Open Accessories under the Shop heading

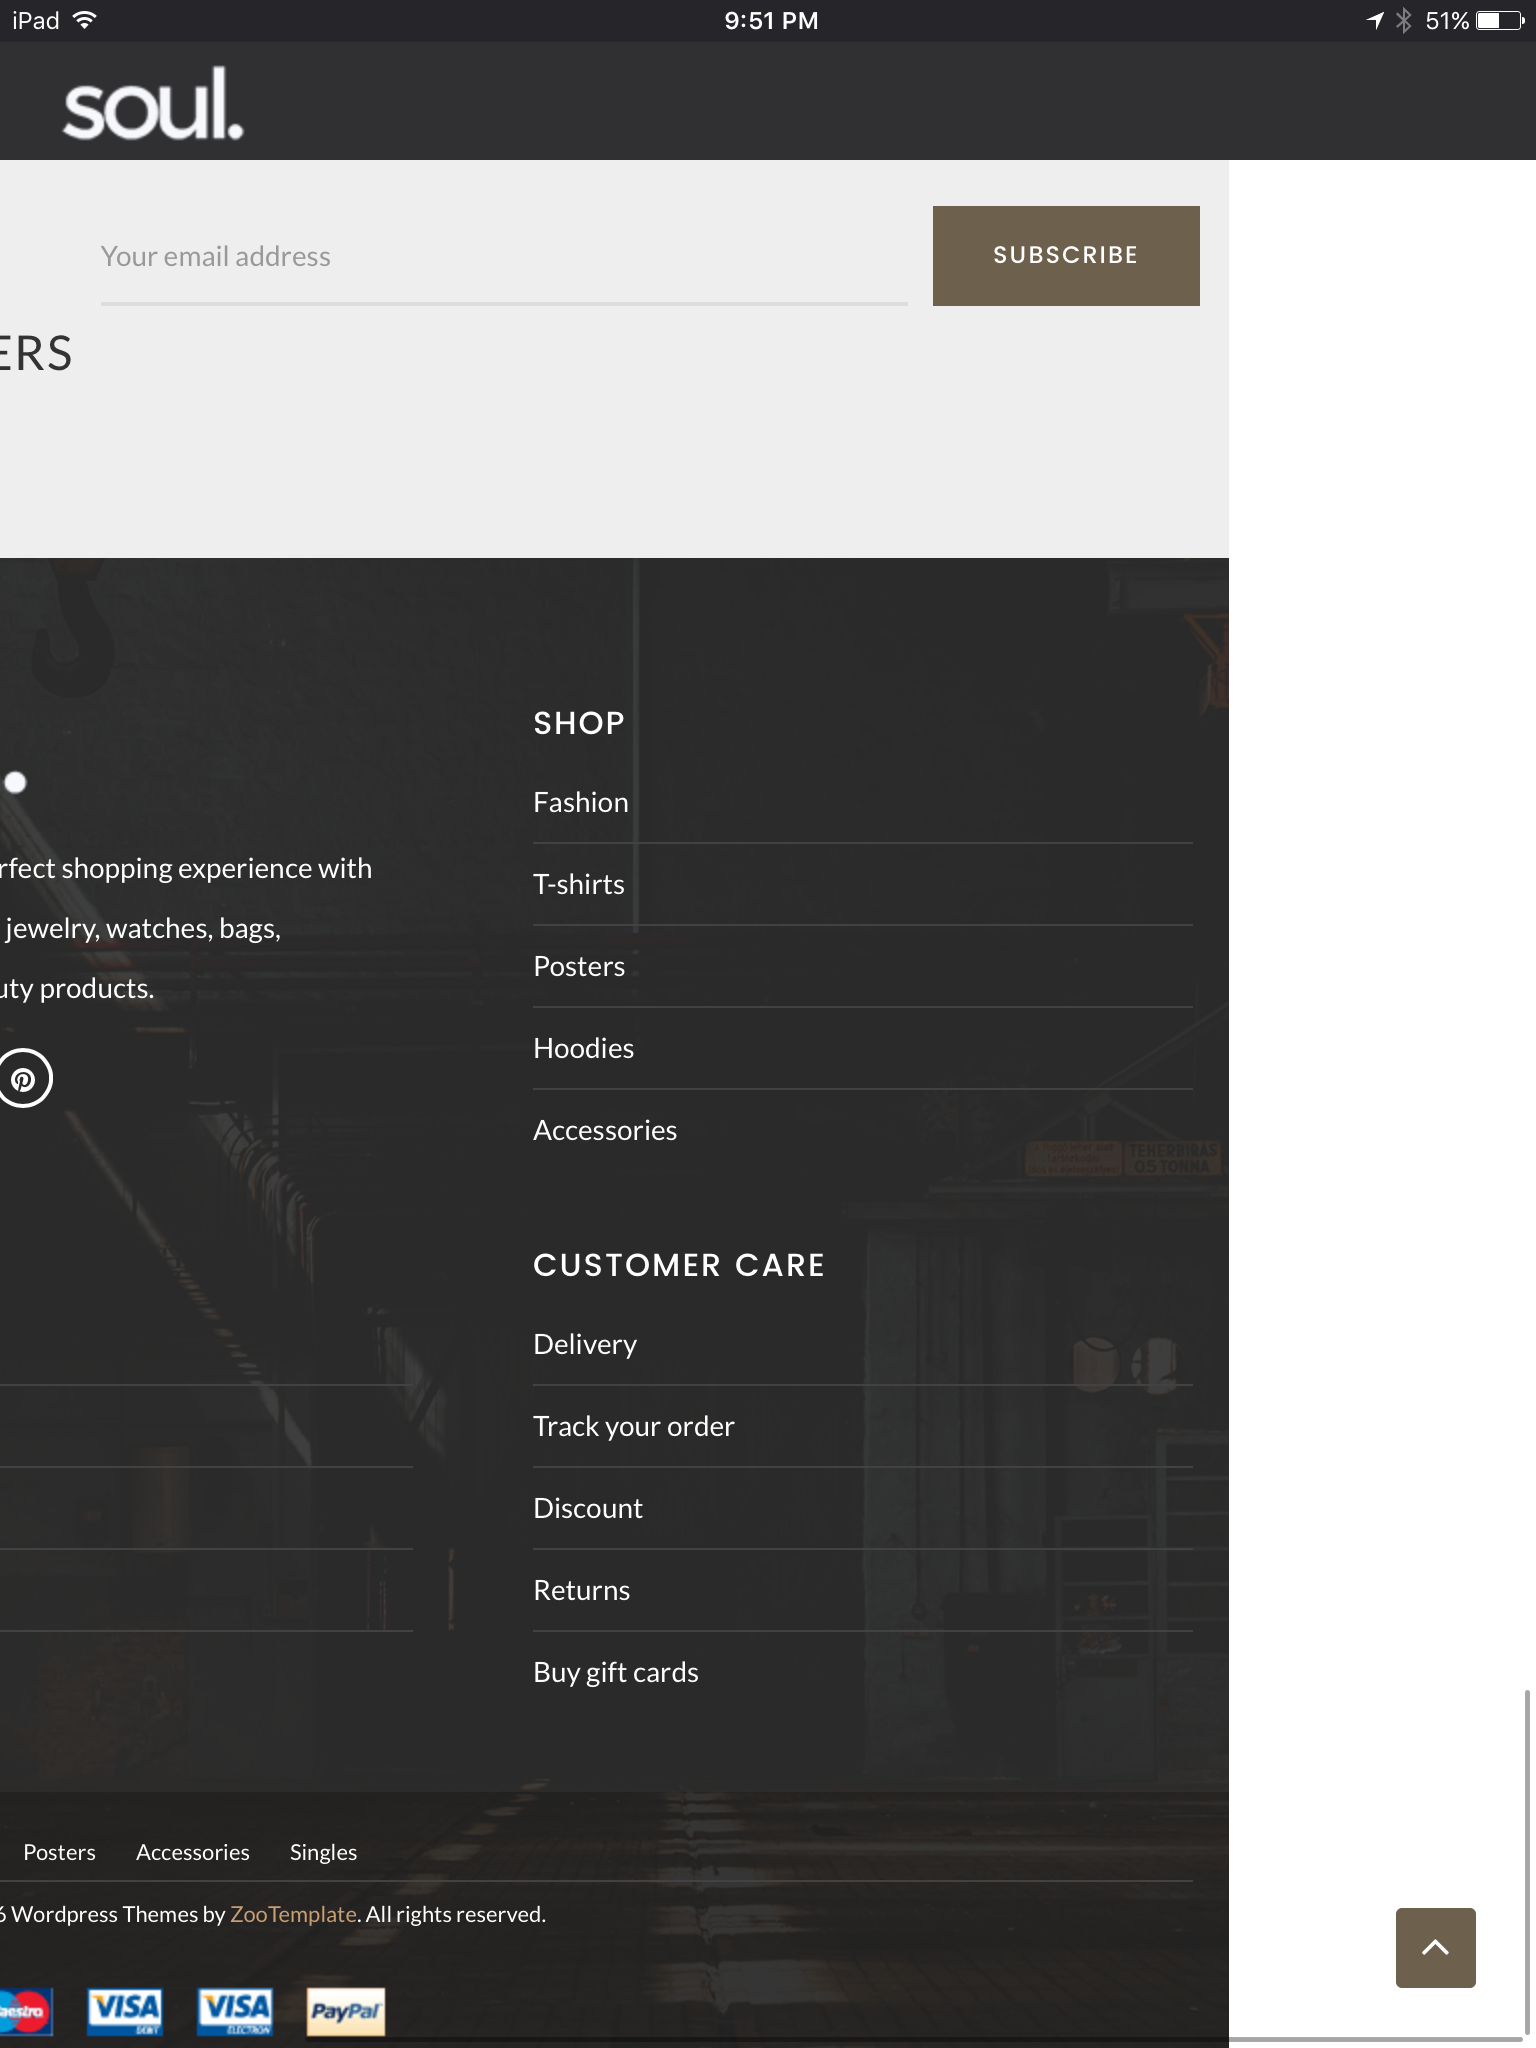(x=605, y=1130)
